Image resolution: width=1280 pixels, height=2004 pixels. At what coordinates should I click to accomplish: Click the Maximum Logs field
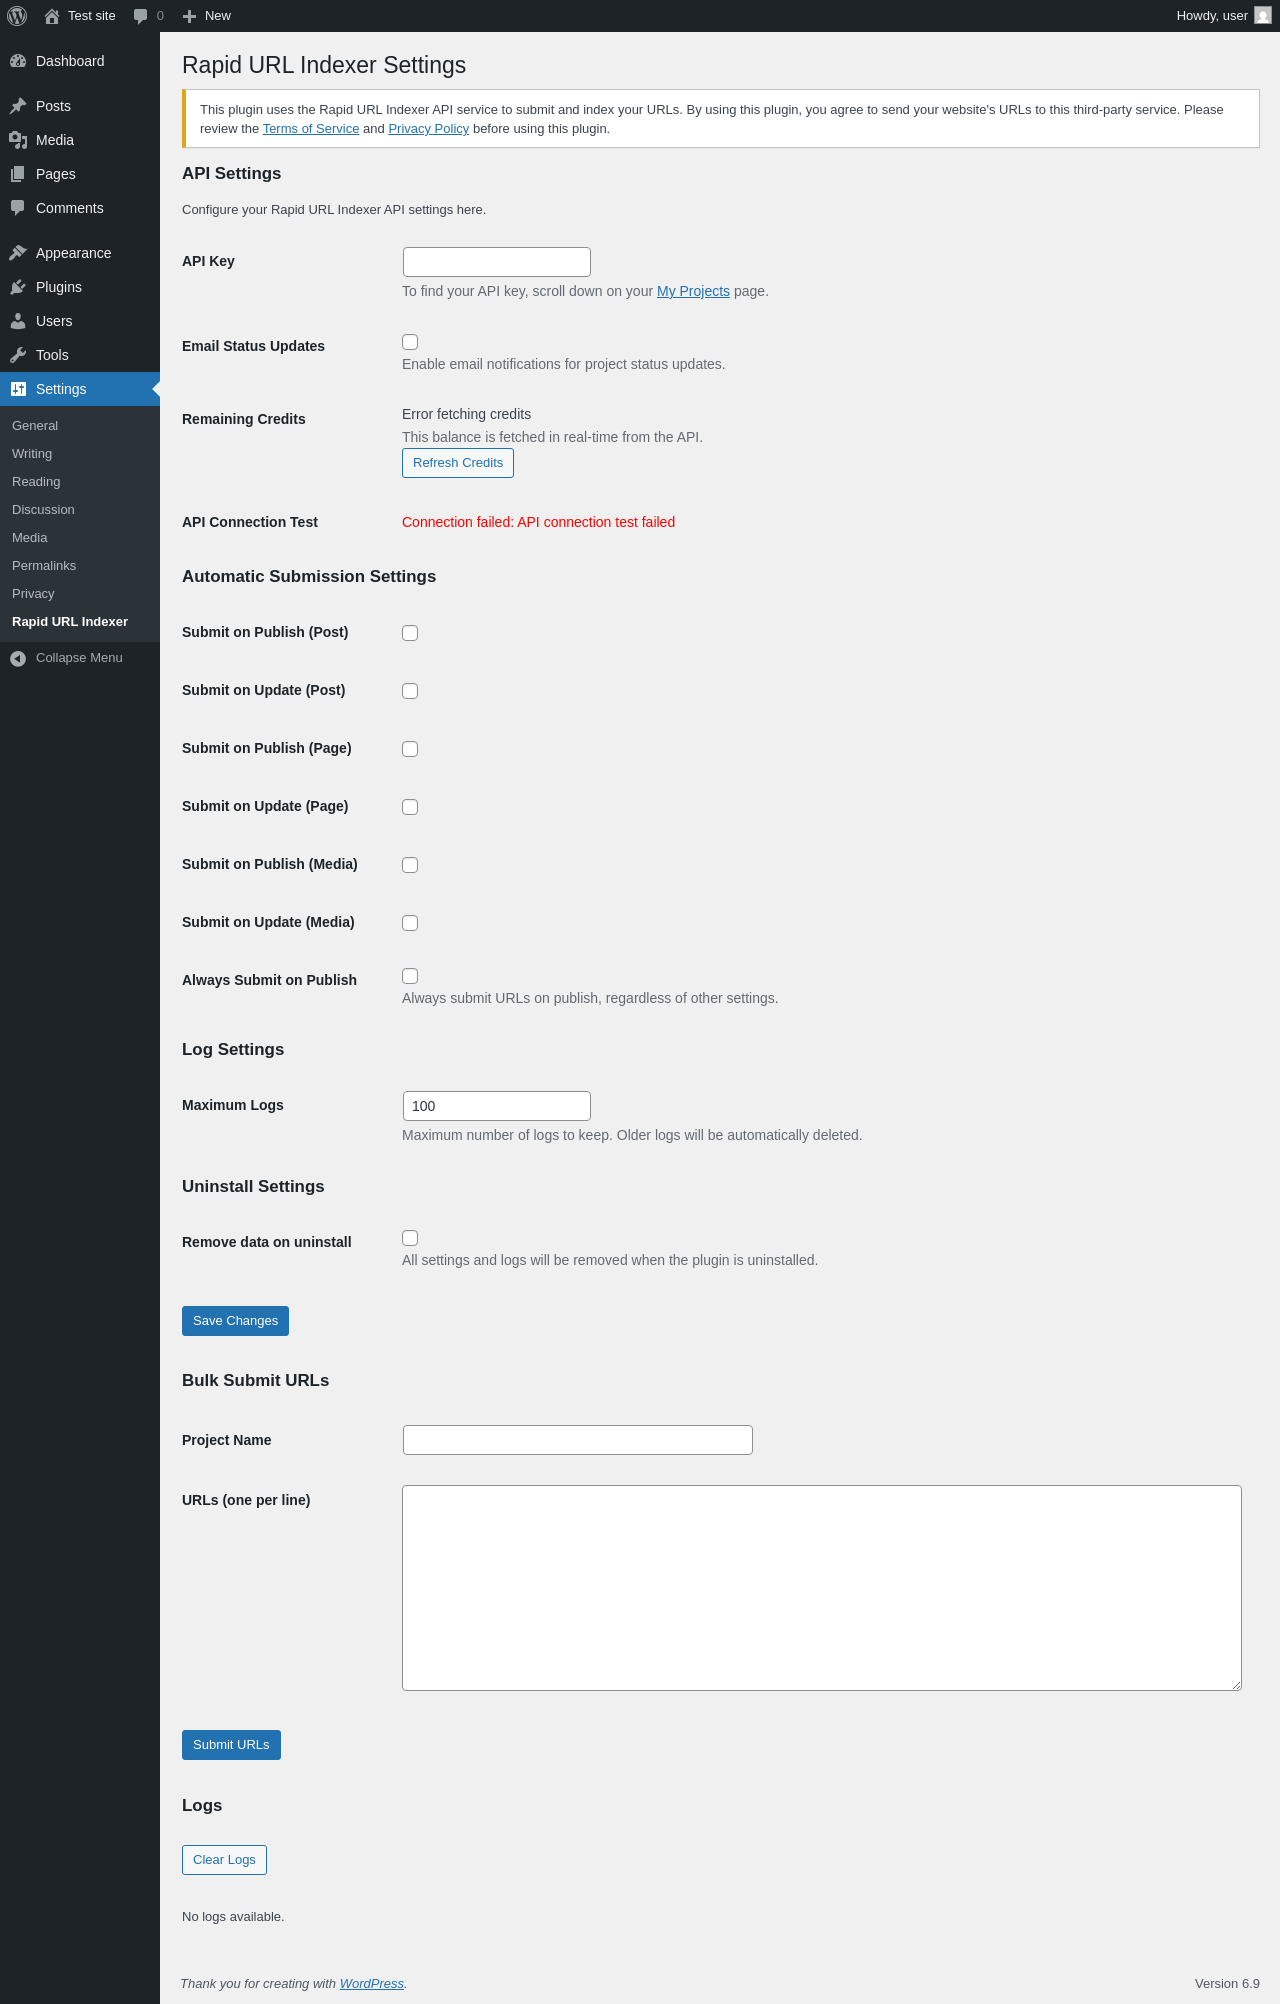tap(497, 1106)
